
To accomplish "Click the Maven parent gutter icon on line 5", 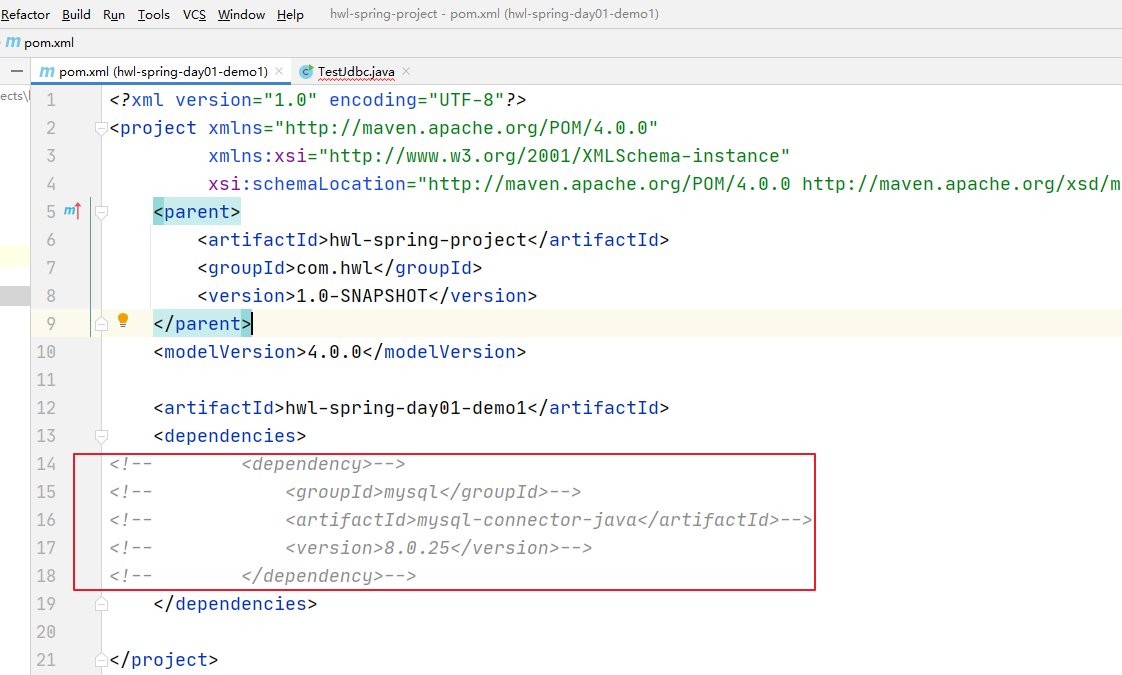I will tap(72, 210).
